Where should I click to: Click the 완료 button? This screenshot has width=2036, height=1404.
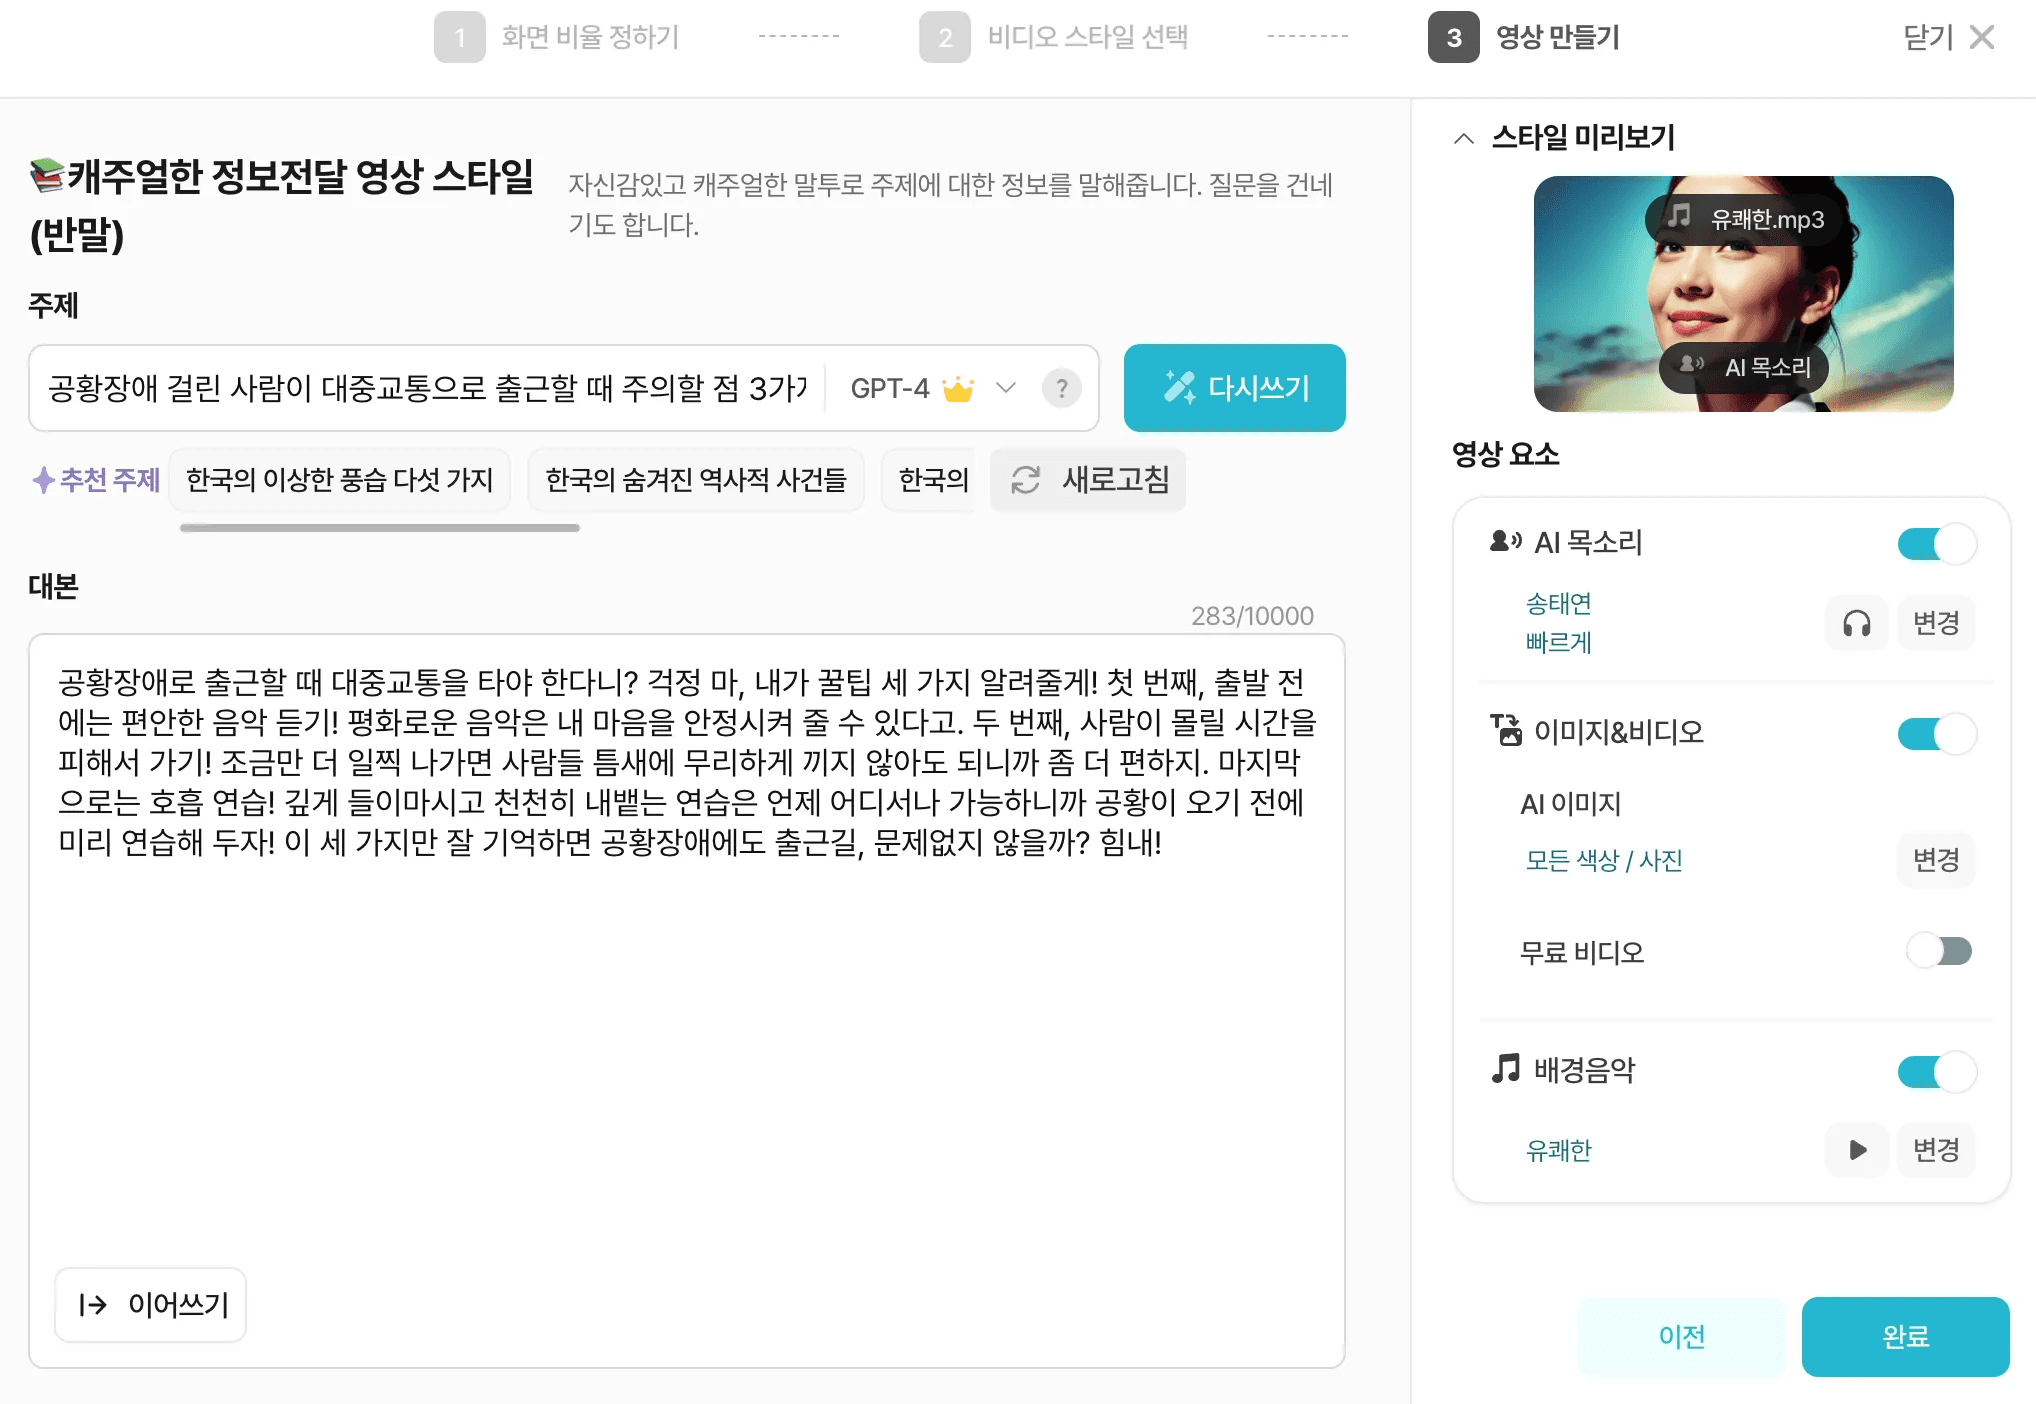coord(1905,1336)
